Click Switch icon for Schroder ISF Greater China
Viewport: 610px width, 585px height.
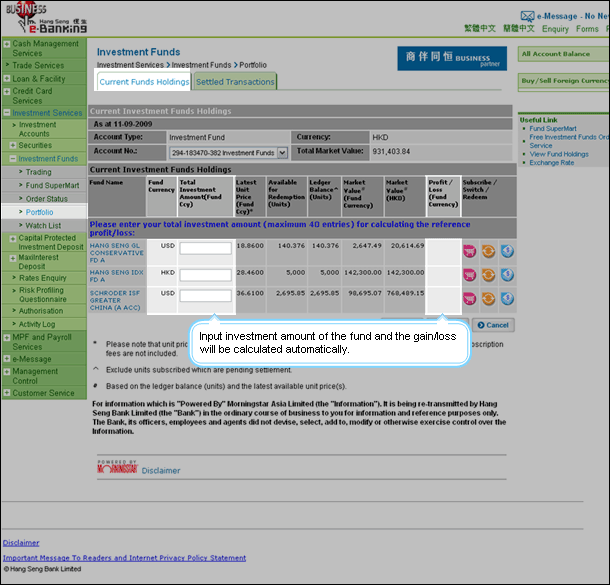point(488,299)
